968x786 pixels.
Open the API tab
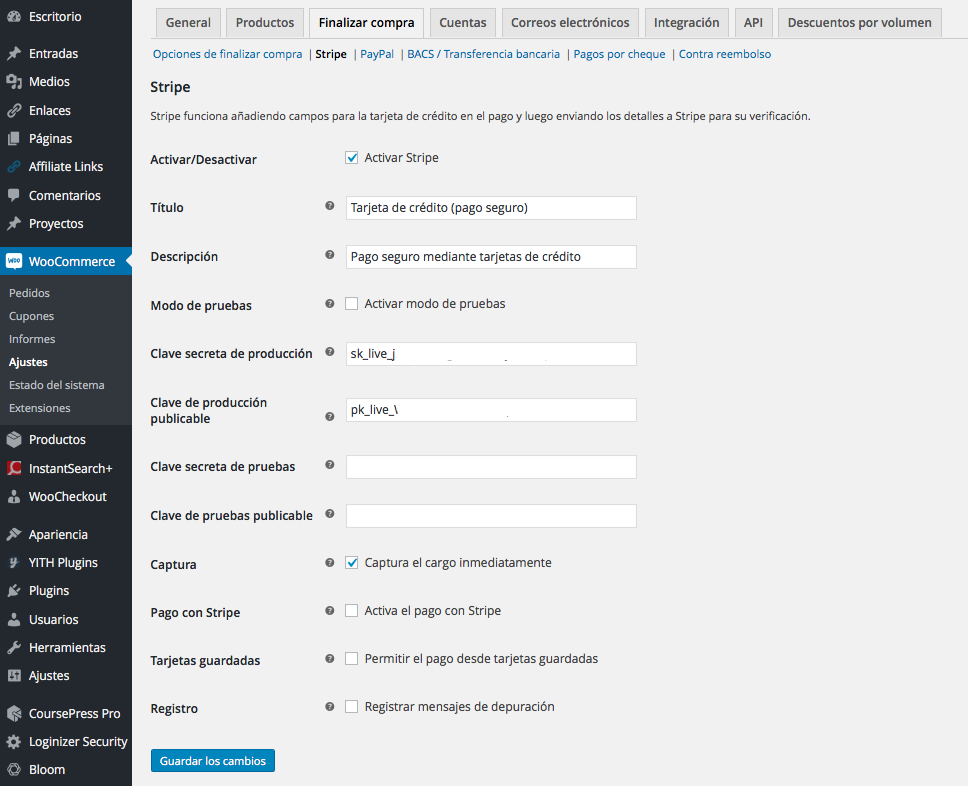pyautogui.click(x=753, y=23)
